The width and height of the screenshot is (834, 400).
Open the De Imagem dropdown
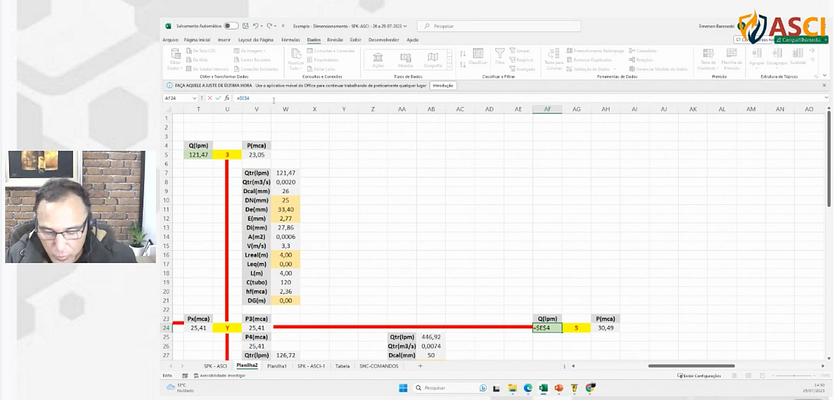coord(249,51)
